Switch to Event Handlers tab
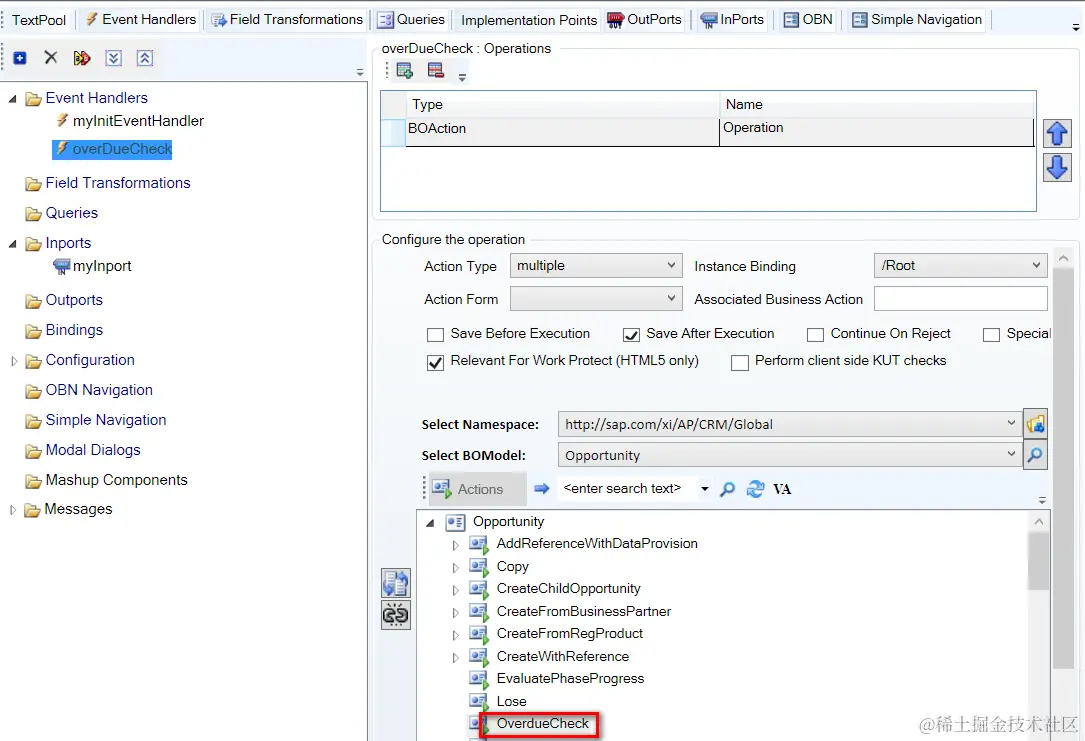This screenshot has width=1085, height=741. (x=140, y=19)
